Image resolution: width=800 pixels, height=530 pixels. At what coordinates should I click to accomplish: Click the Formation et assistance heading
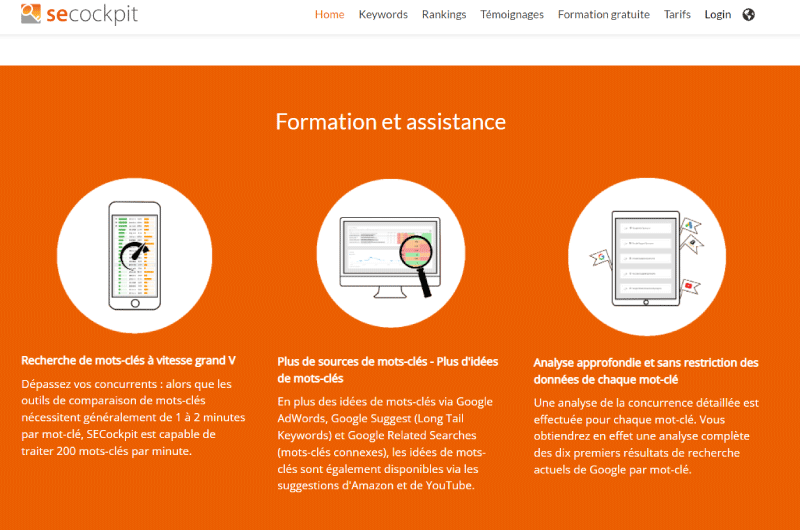point(391,122)
